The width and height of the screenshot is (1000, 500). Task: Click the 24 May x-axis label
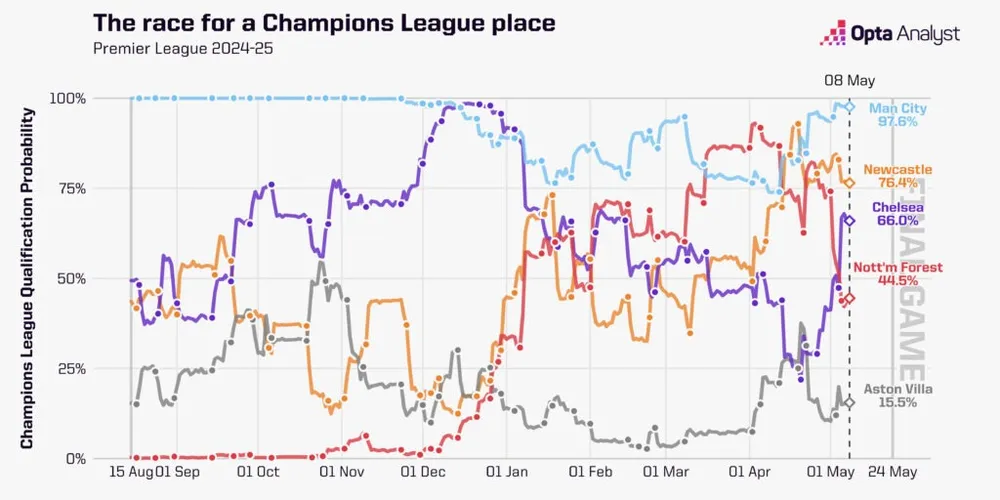coord(893,473)
